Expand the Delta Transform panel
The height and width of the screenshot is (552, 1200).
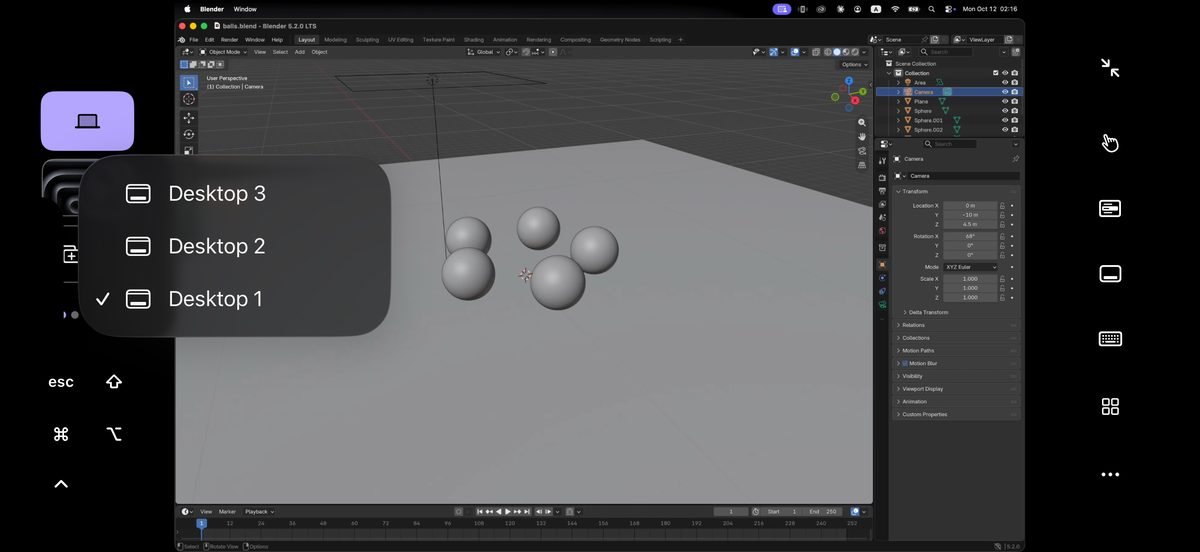point(928,312)
